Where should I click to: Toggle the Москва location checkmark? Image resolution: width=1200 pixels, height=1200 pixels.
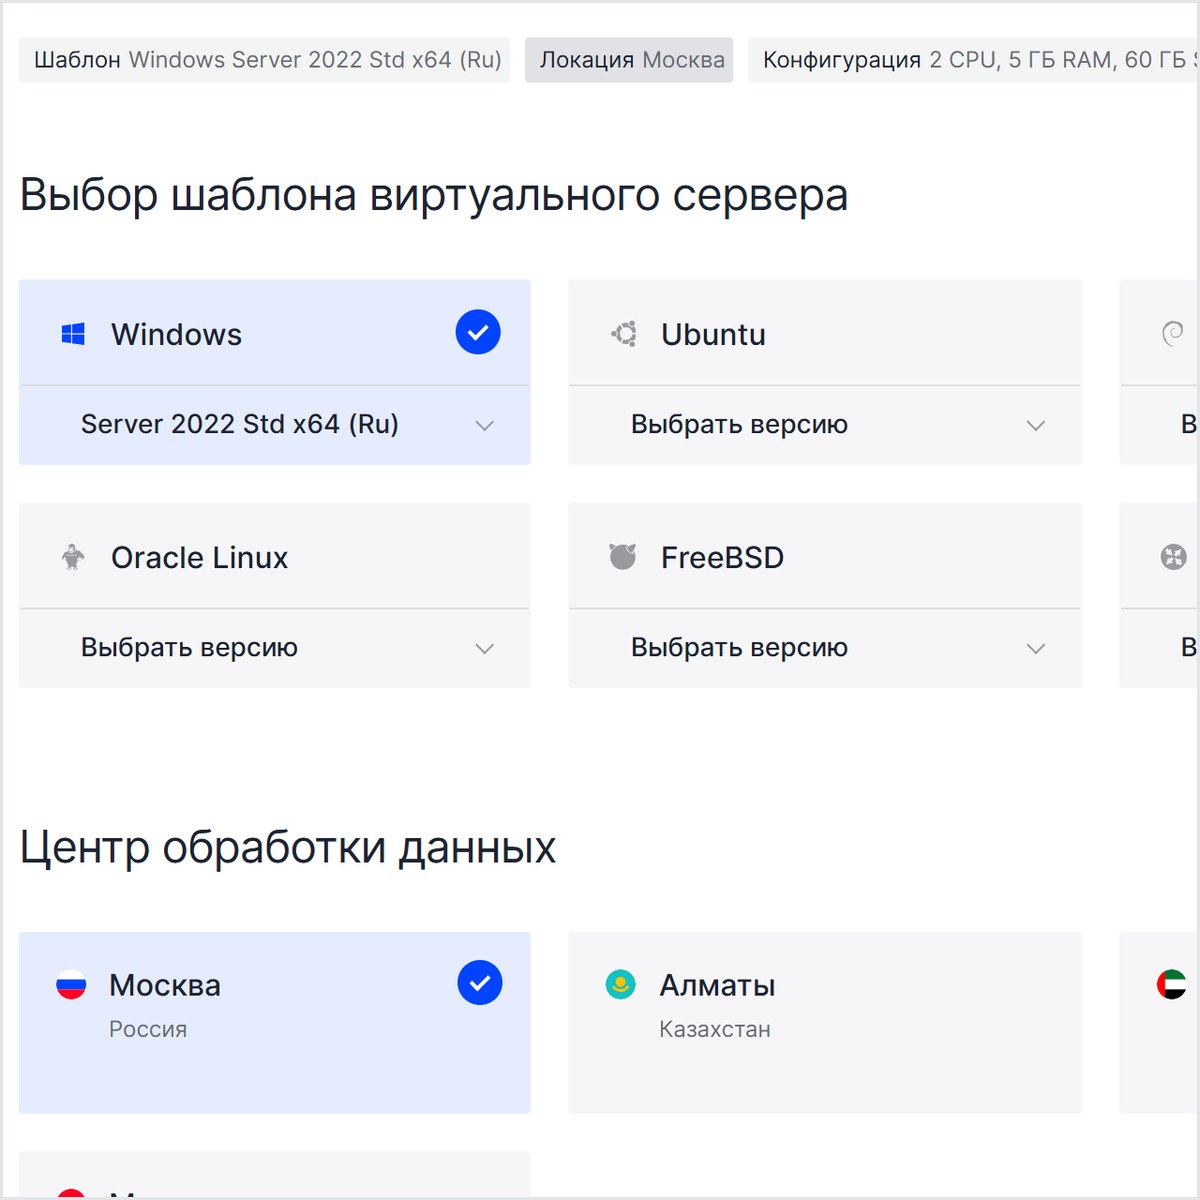pyautogui.click(x=480, y=983)
